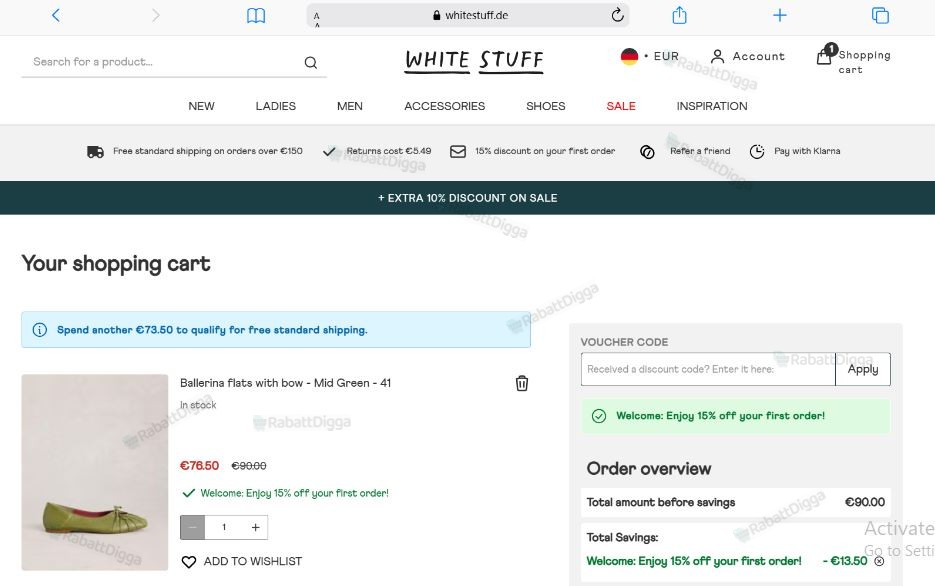Click 'Refer a friend' link

point(700,151)
